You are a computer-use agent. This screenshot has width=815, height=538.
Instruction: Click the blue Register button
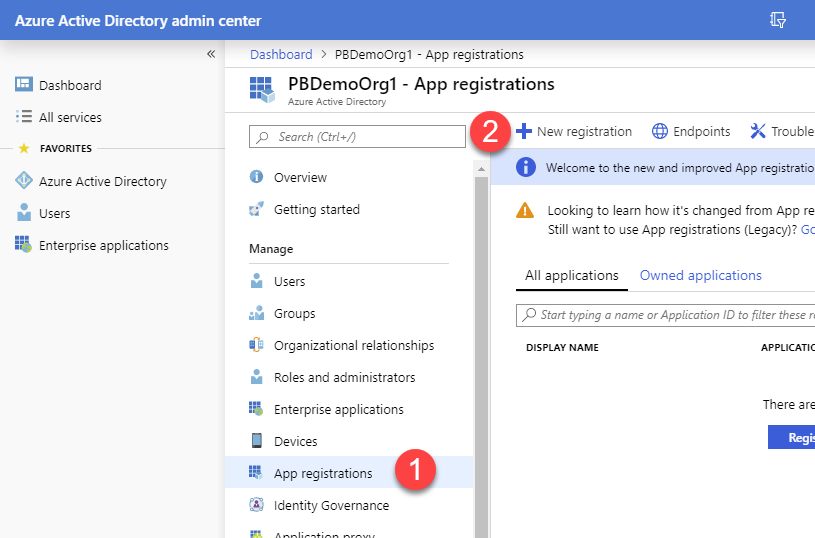click(792, 437)
